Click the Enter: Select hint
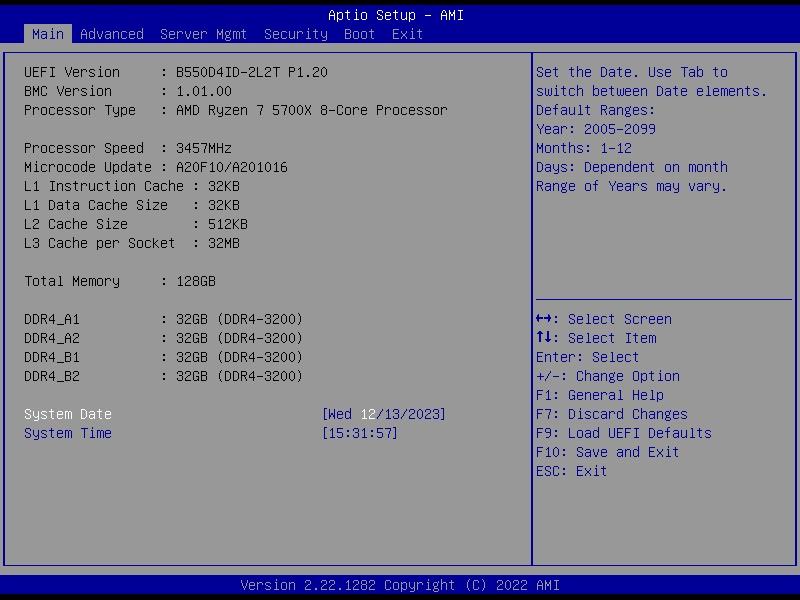 [x=587, y=357]
